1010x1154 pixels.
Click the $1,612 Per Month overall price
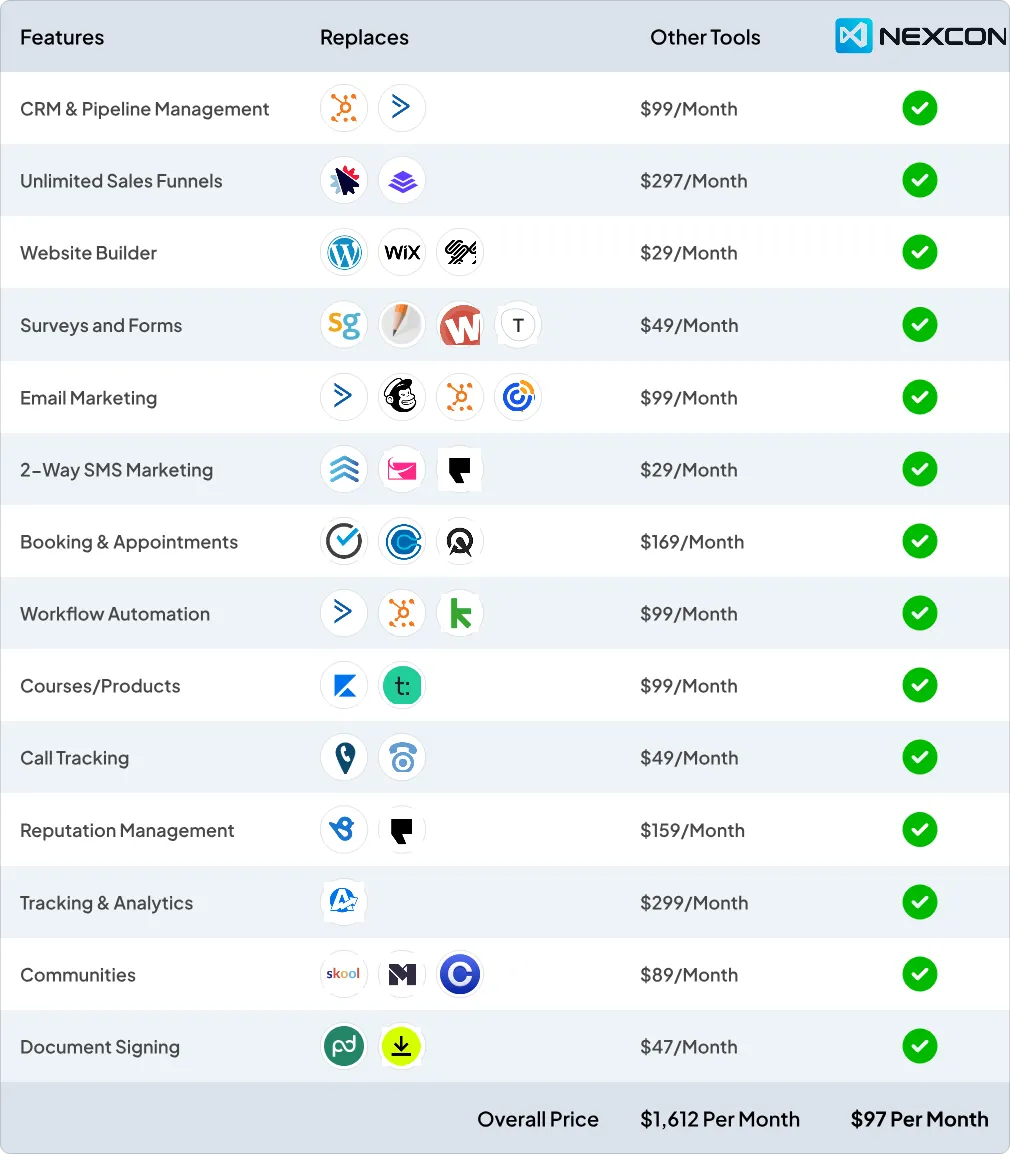[x=720, y=1119]
